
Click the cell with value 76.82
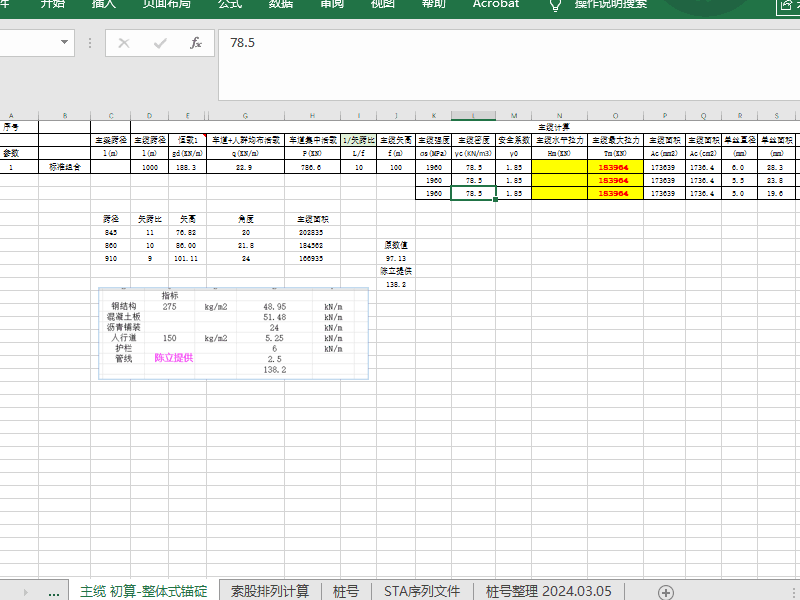pyautogui.click(x=187, y=232)
